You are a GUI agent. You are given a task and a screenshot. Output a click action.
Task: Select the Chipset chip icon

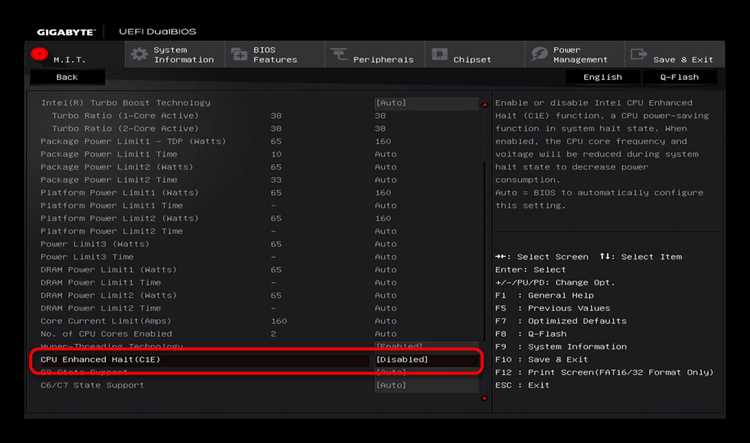[x=440, y=54]
